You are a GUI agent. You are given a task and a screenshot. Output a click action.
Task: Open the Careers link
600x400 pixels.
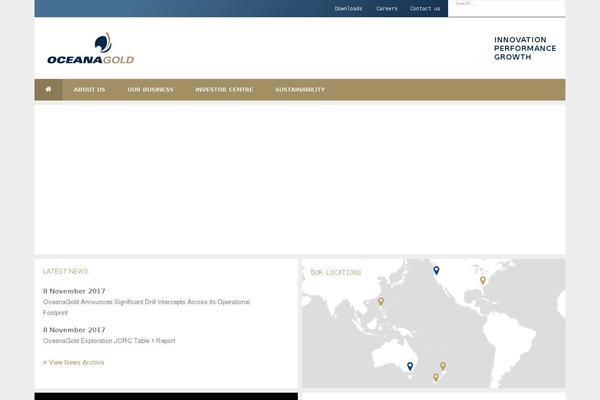click(x=386, y=8)
